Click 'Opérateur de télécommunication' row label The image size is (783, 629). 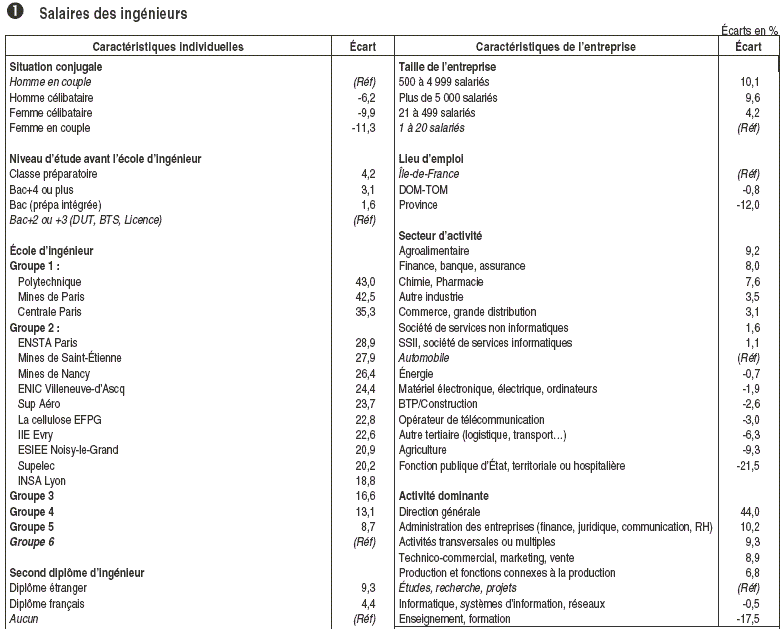[471, 420]
